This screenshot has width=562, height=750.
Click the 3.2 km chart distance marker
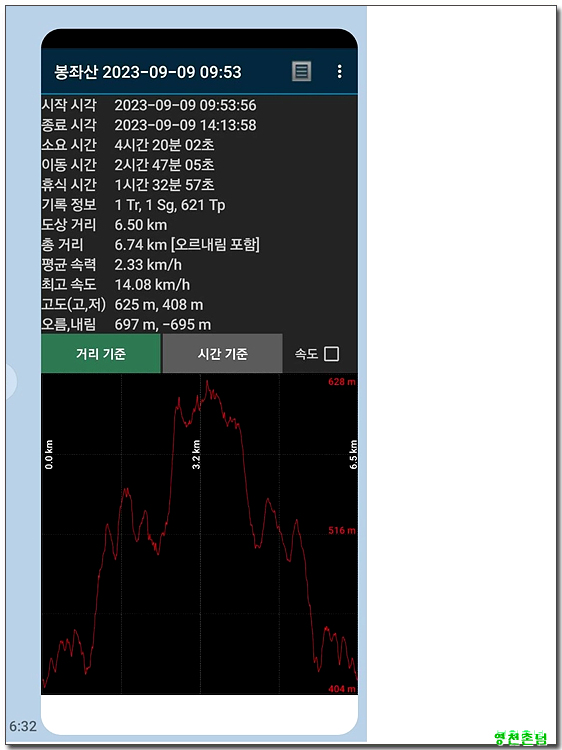pyautogui.click(x=196, y=454)
